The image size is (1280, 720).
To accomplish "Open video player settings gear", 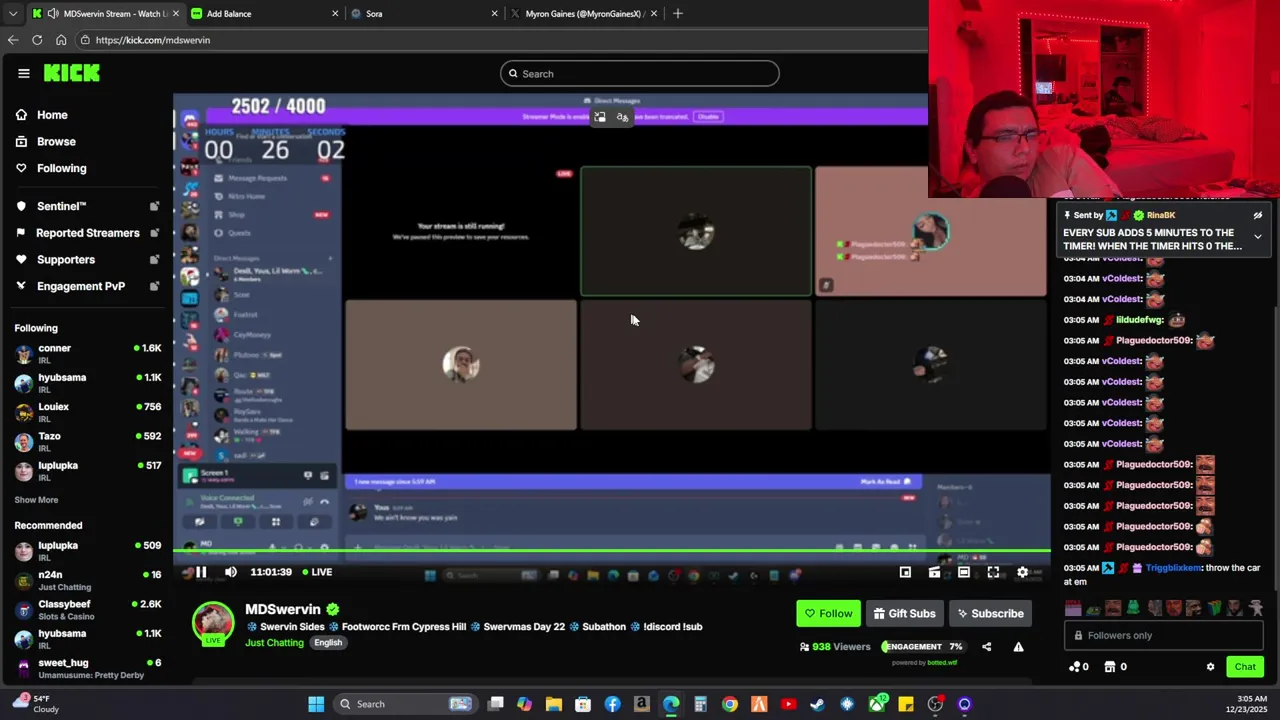I will (1022, 572).
